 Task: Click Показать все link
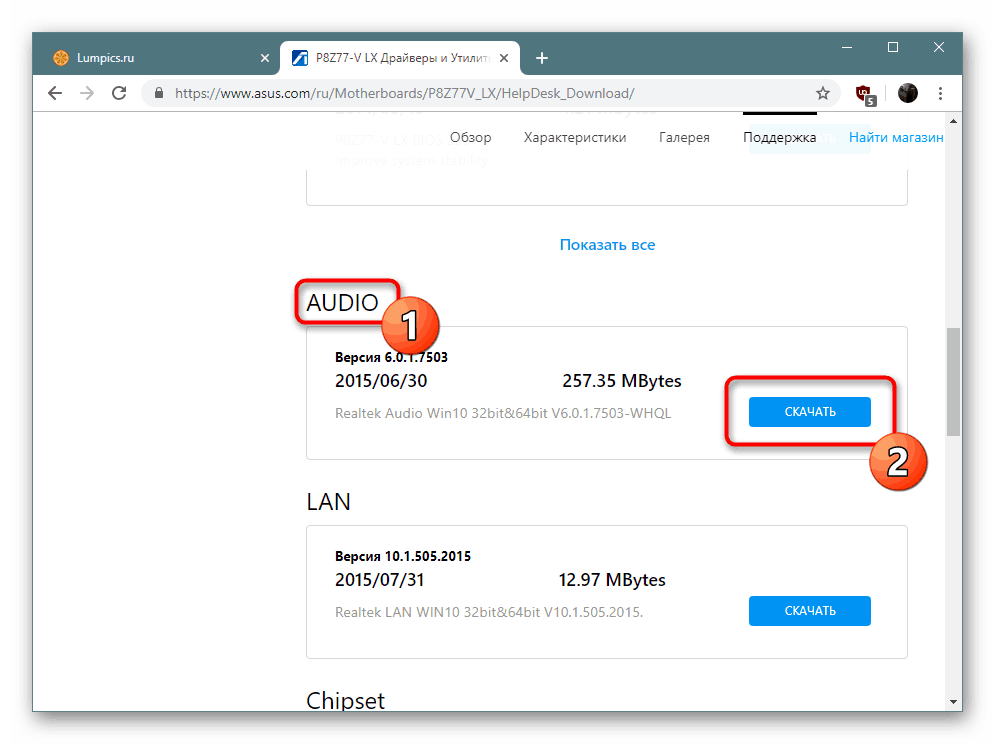[607, 245]
